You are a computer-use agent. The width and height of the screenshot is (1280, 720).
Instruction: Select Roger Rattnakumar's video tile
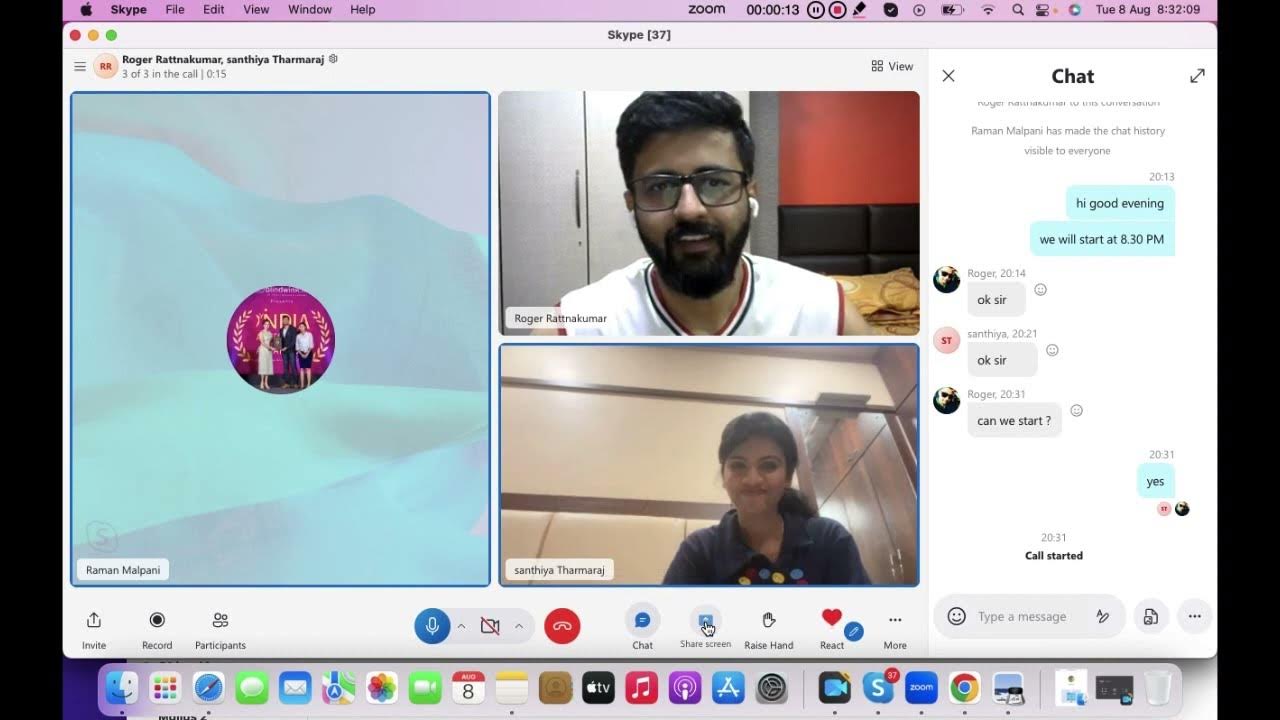tap(709, 213)
